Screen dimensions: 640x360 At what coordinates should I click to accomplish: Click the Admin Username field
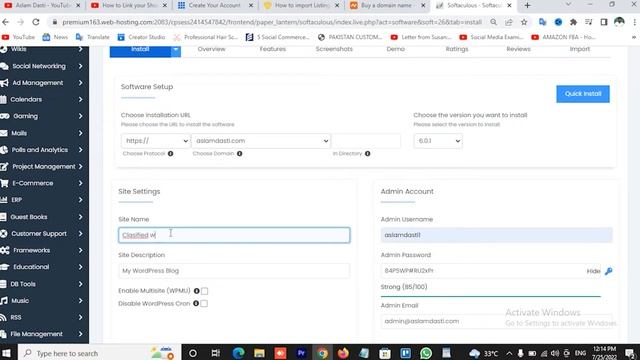497,235
